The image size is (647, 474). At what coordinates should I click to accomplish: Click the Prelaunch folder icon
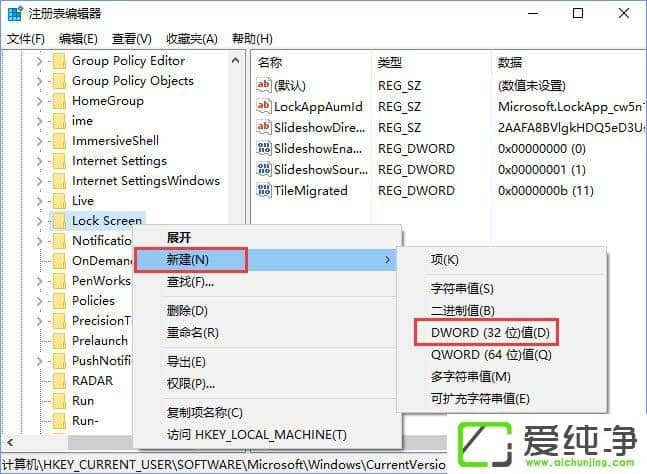pos(59,341)
